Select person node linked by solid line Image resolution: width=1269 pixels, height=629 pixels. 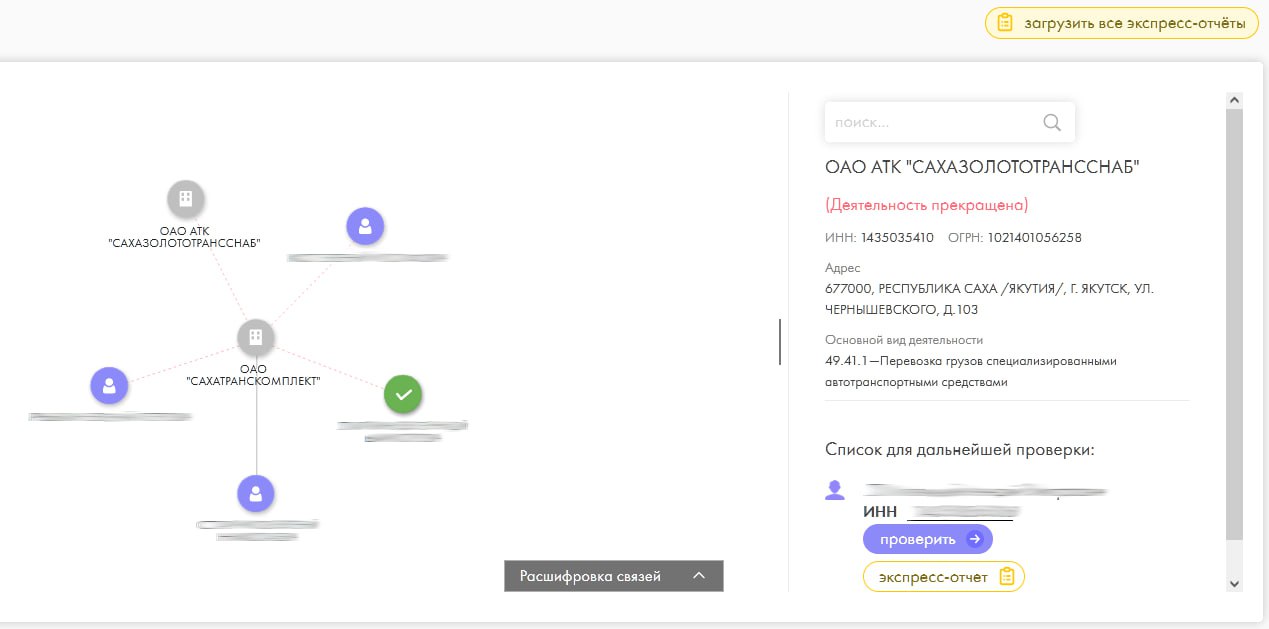(x=256, y=493)
